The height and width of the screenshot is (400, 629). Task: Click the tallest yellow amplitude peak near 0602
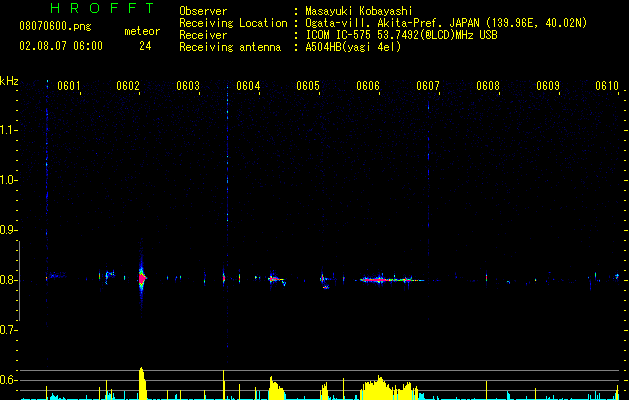tap(142, 383)
